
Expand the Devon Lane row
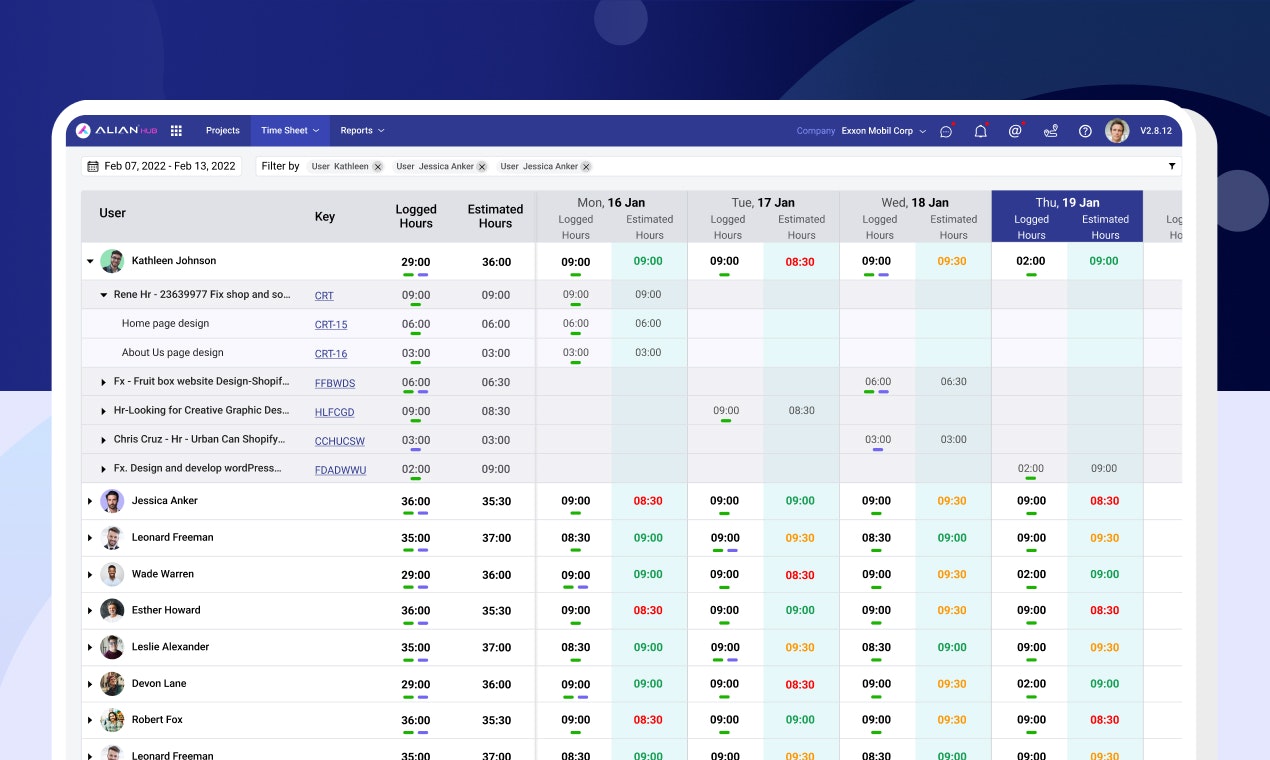(90, 684)
